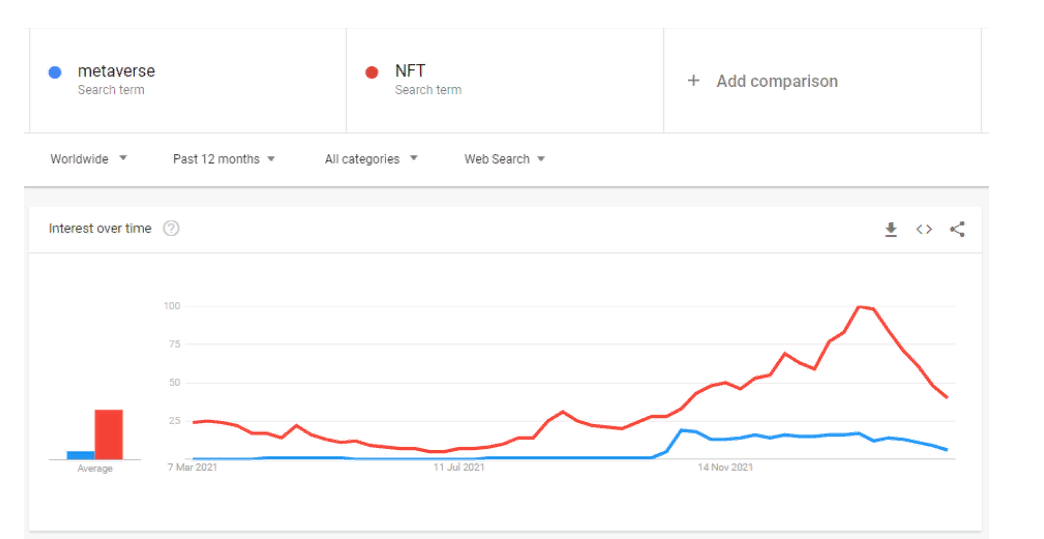This screenshot has height=539, width=1044.
Task: Click the blue metaverse color dot
Action: (55, 72)
